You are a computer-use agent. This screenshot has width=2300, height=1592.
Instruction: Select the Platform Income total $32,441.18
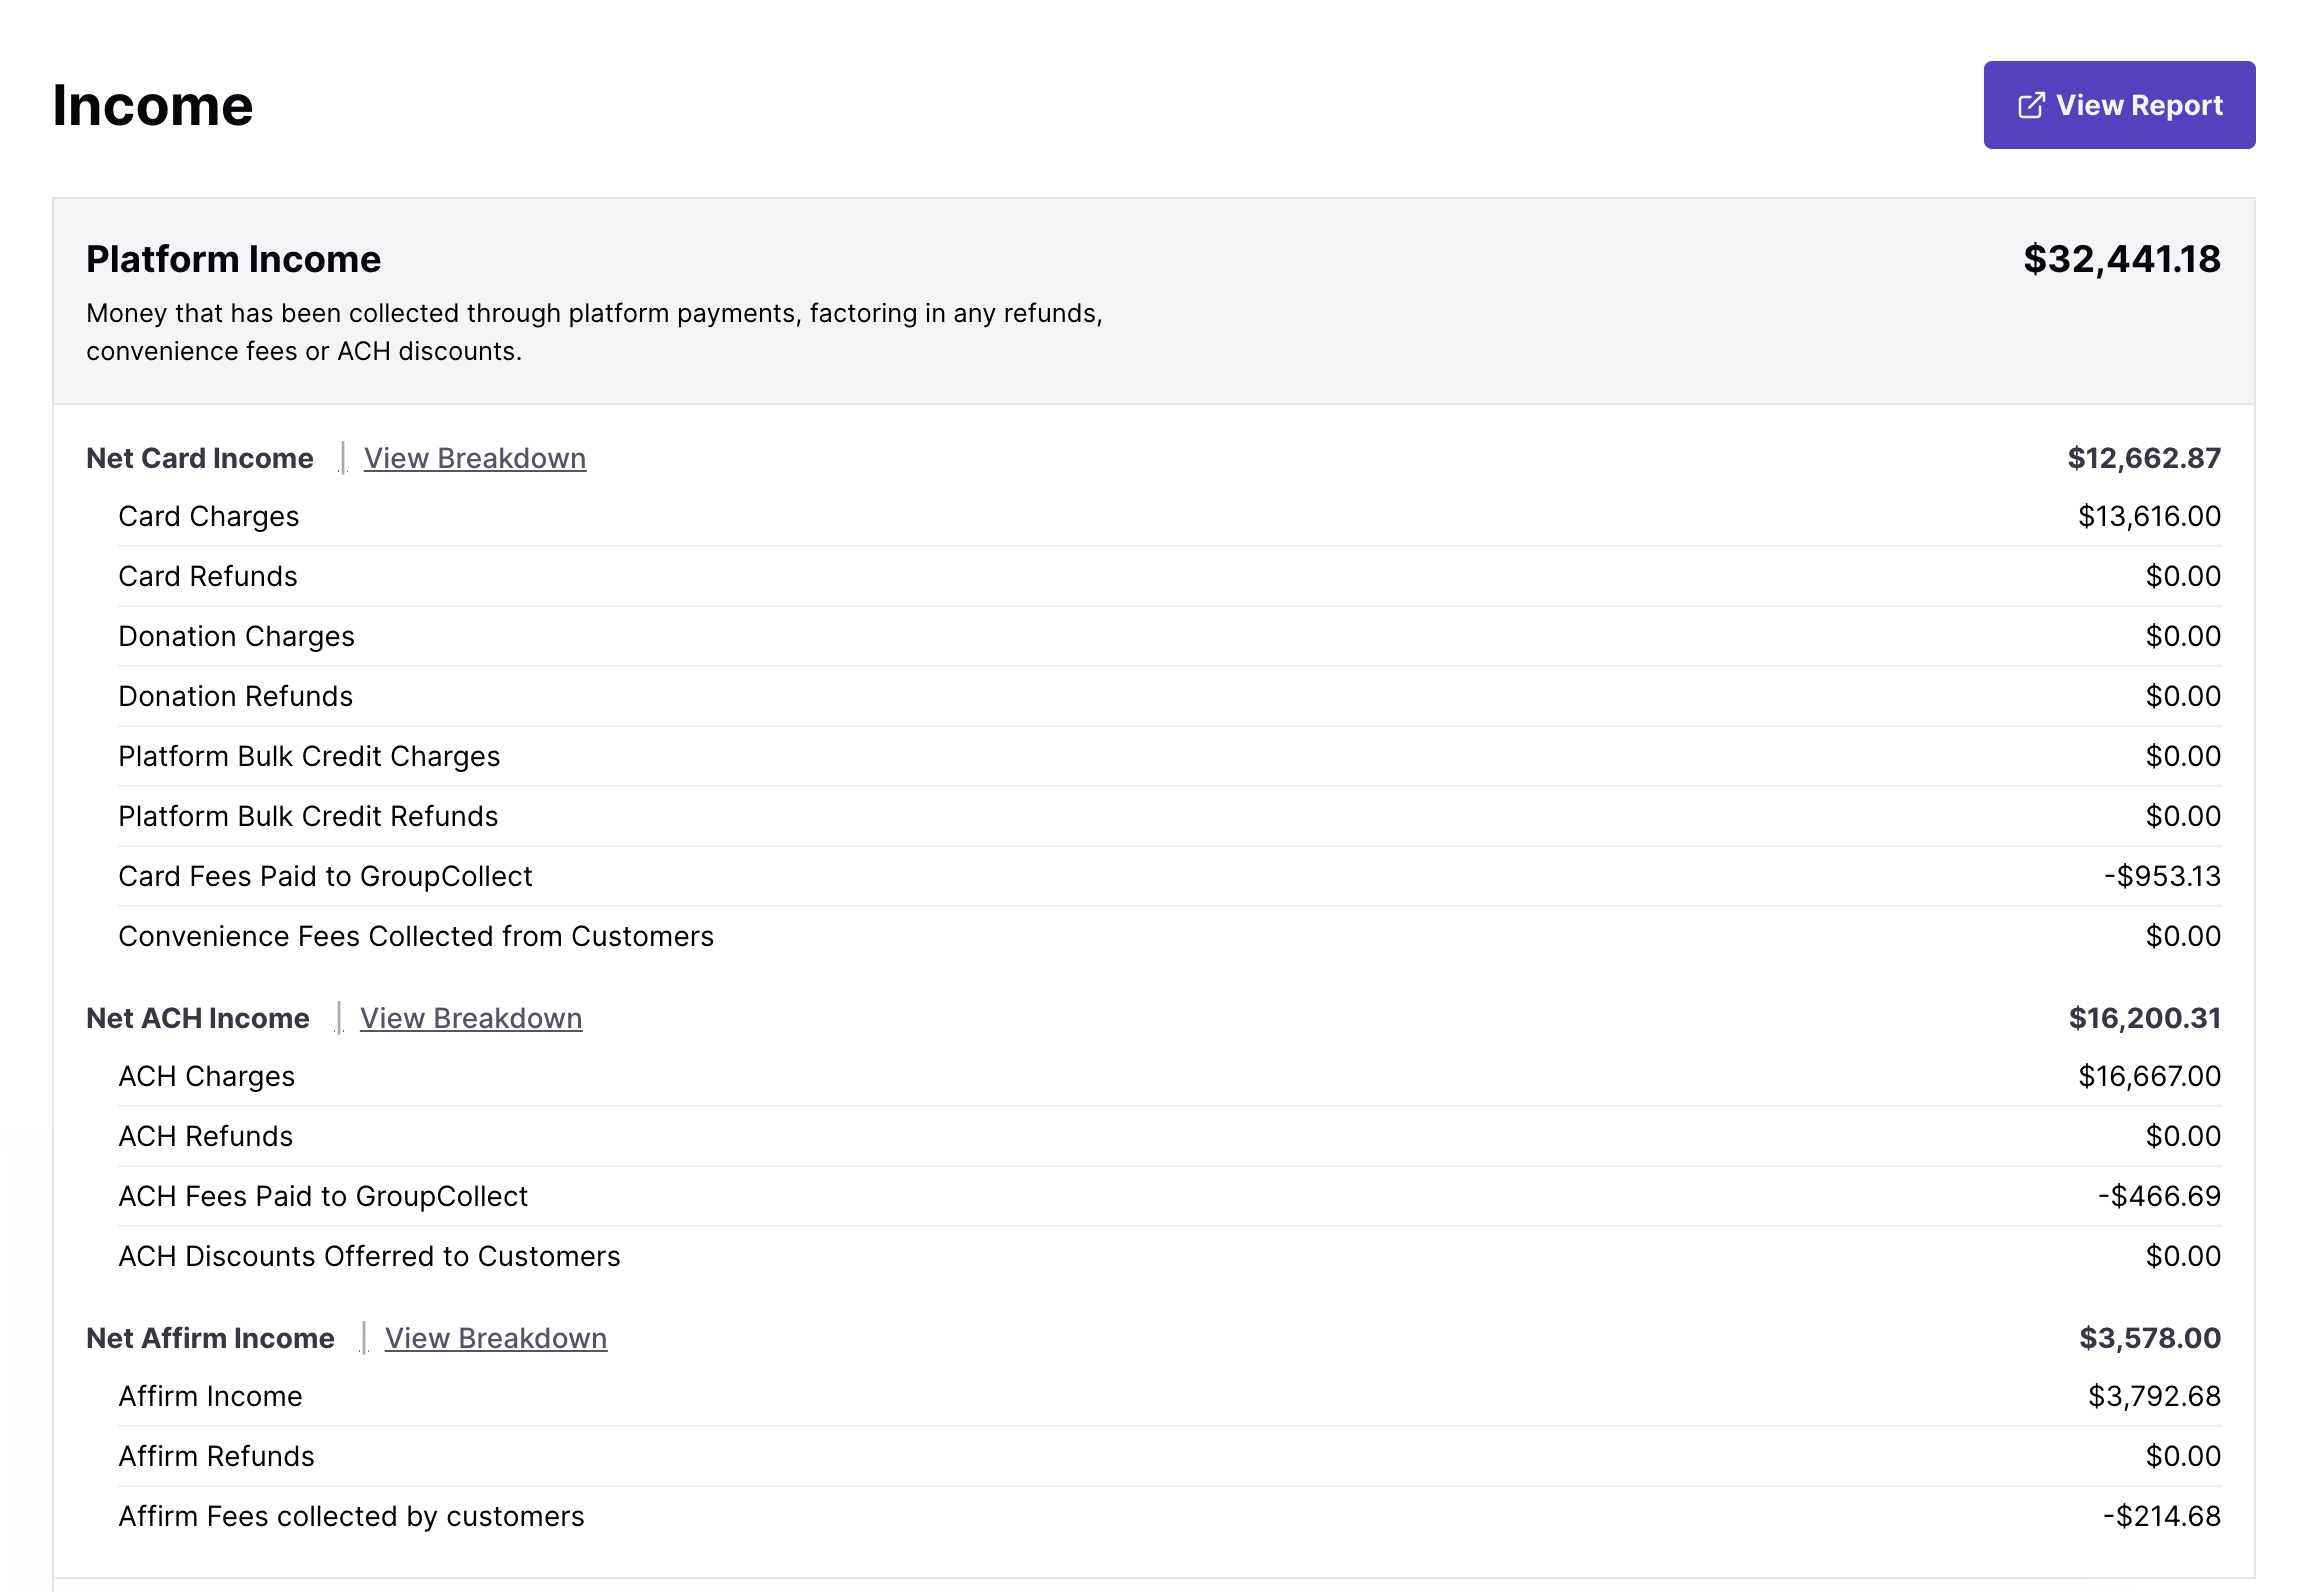point(2121,259)
